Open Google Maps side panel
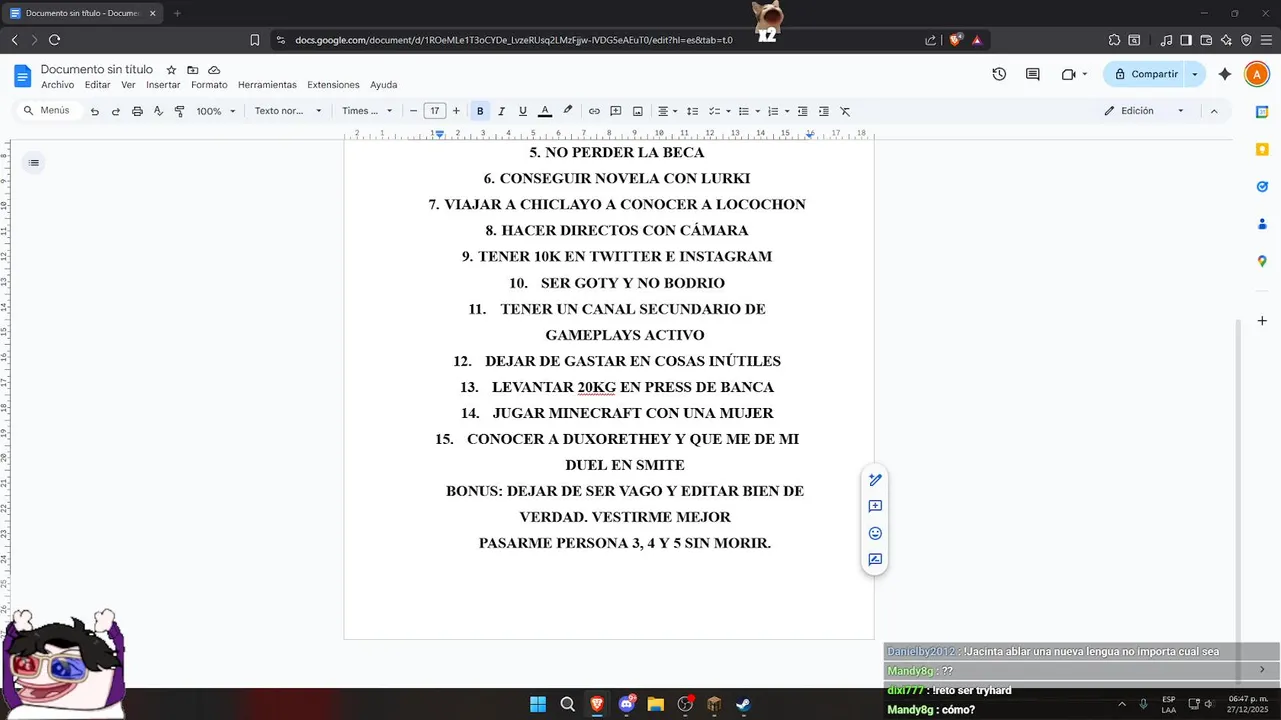Screen dimensions: 1281x720 coord(1262,261)
